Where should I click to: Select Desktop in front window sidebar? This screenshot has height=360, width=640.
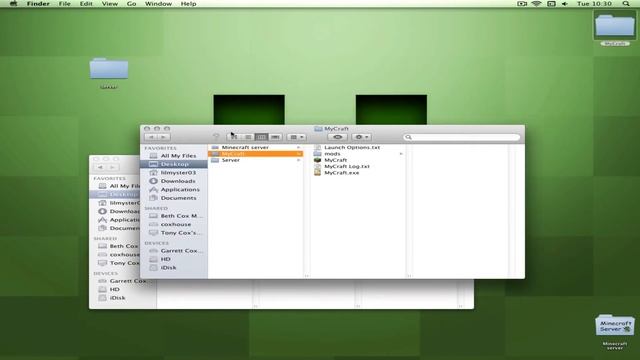coord(174,164)
